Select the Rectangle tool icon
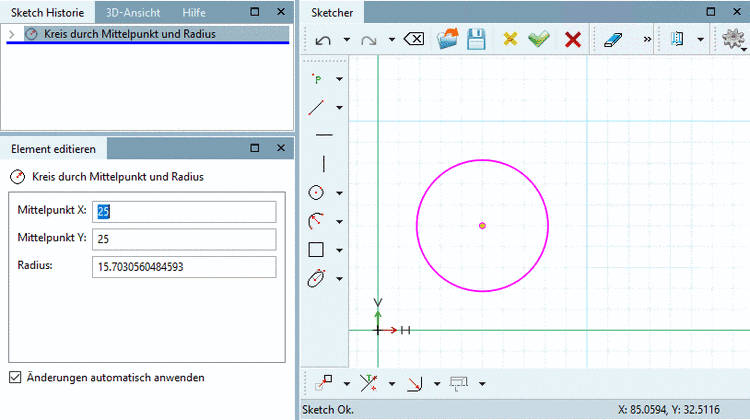This screenshot has height=420, width=750. pos(316,250)
